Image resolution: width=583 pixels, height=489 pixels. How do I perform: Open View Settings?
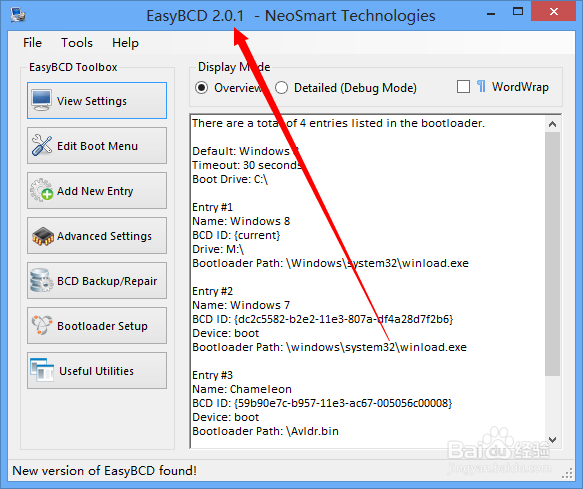point(97,101)
